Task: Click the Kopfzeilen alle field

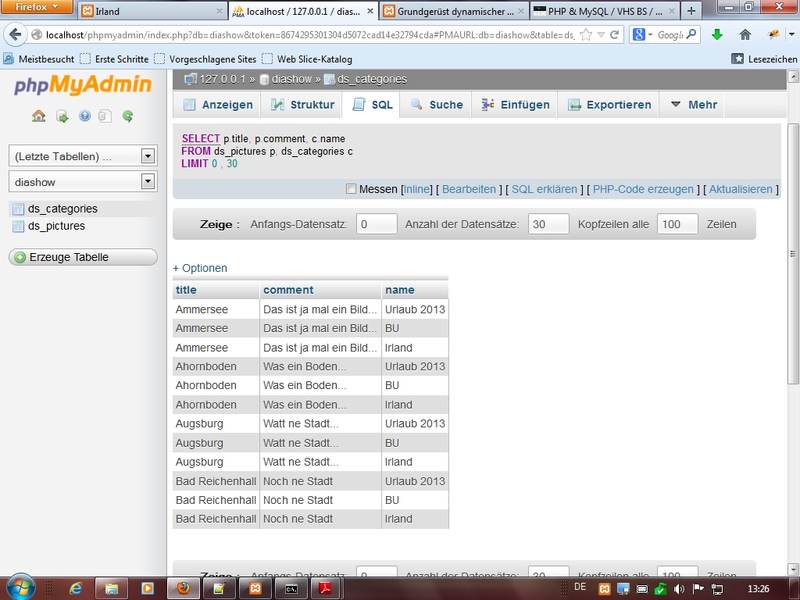Action: pos(677,224)
